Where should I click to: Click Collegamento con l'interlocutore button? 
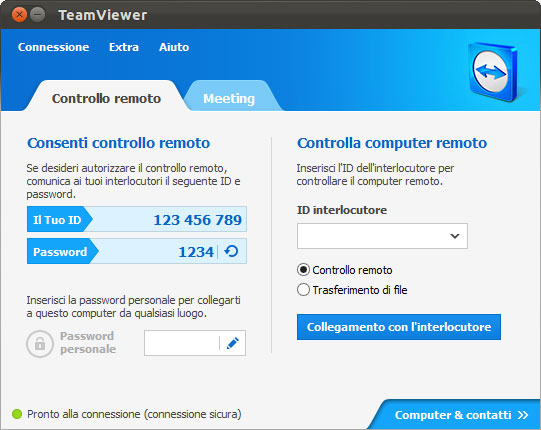pyautogui.click(x=399, y=327)
